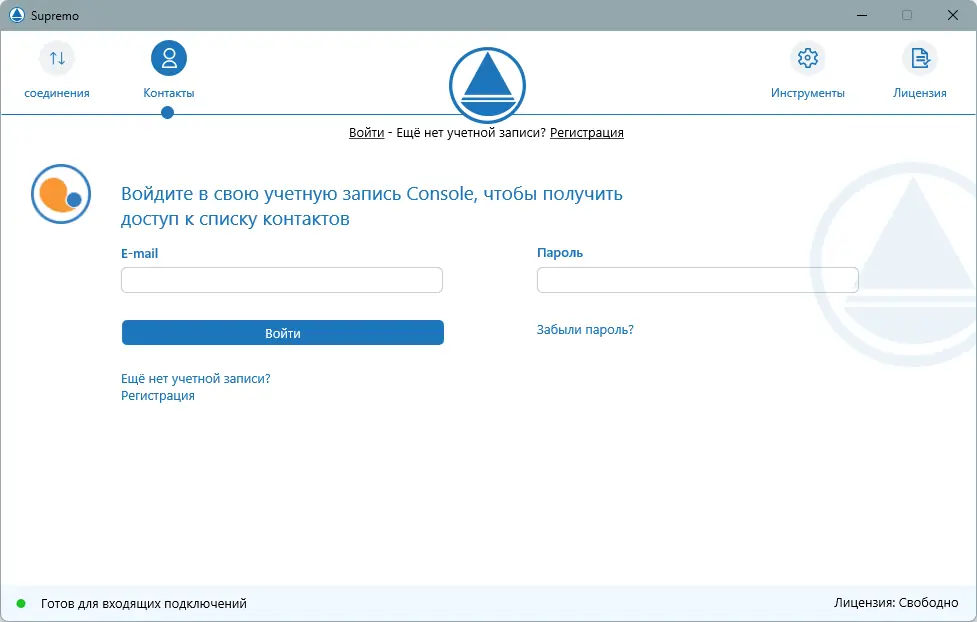
Task: Follow the top Регистрация underlined link
Action: [x=587, y=133]
